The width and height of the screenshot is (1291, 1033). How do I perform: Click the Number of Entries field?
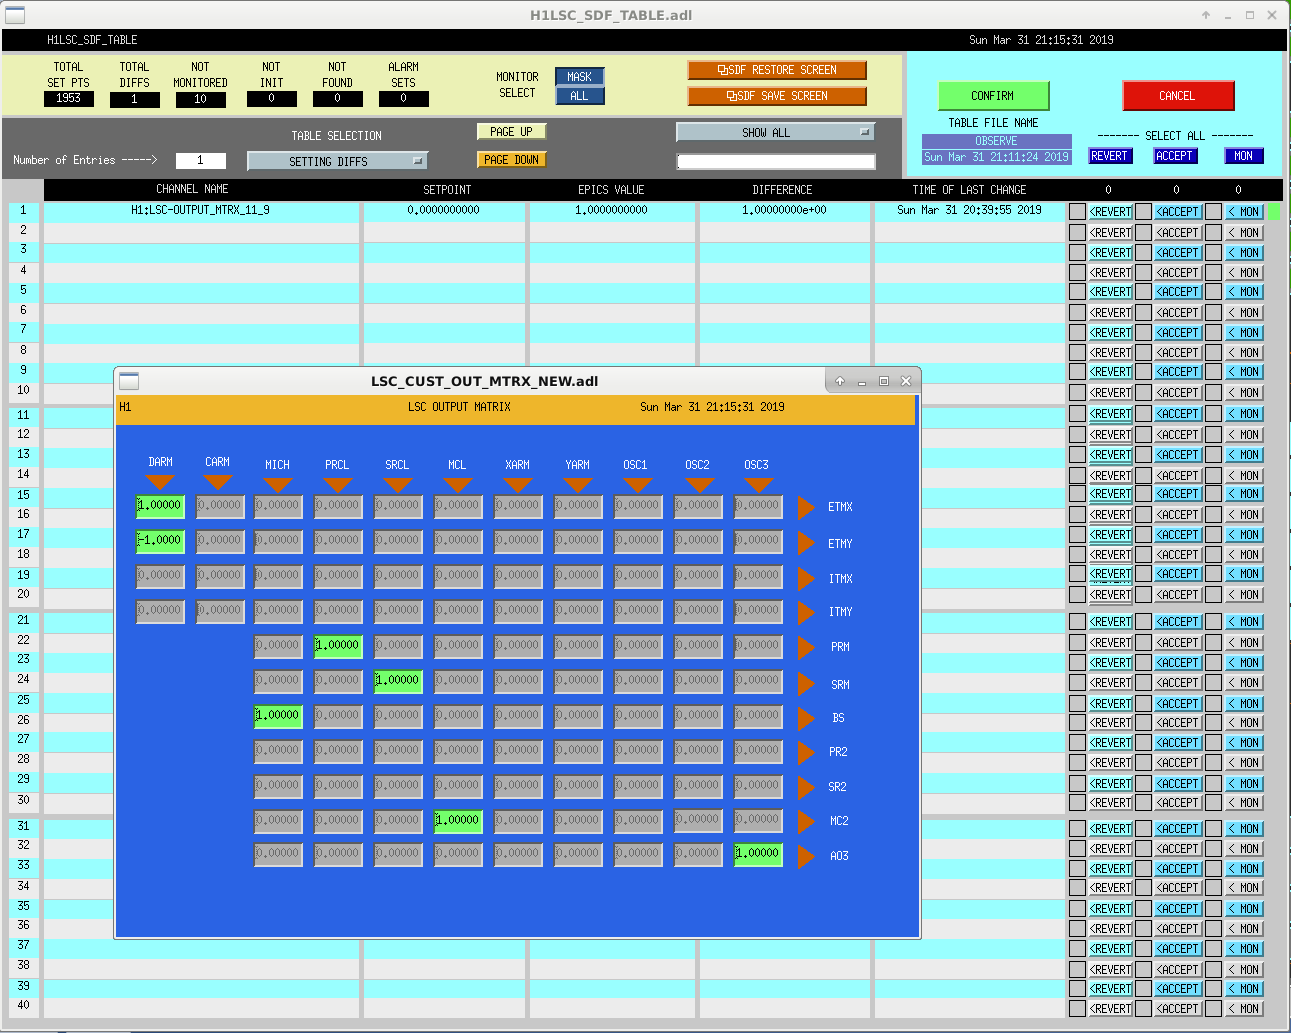[201, 160]
